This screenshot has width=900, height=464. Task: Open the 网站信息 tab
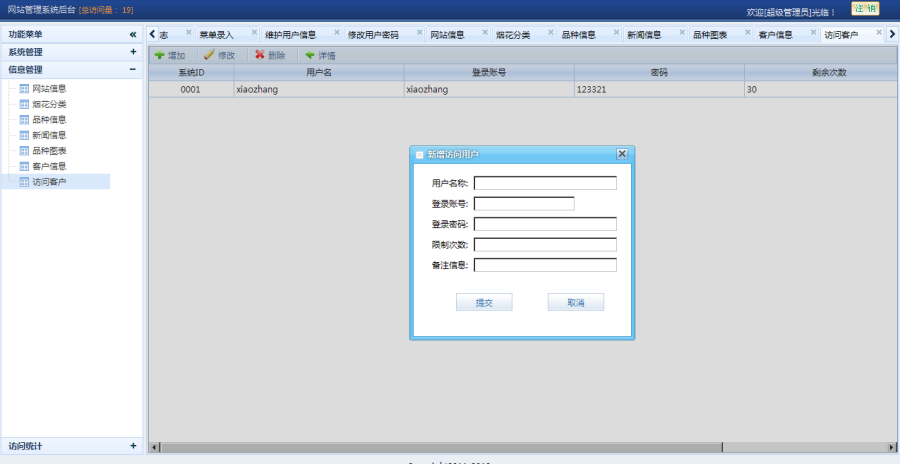pos(448,35)
